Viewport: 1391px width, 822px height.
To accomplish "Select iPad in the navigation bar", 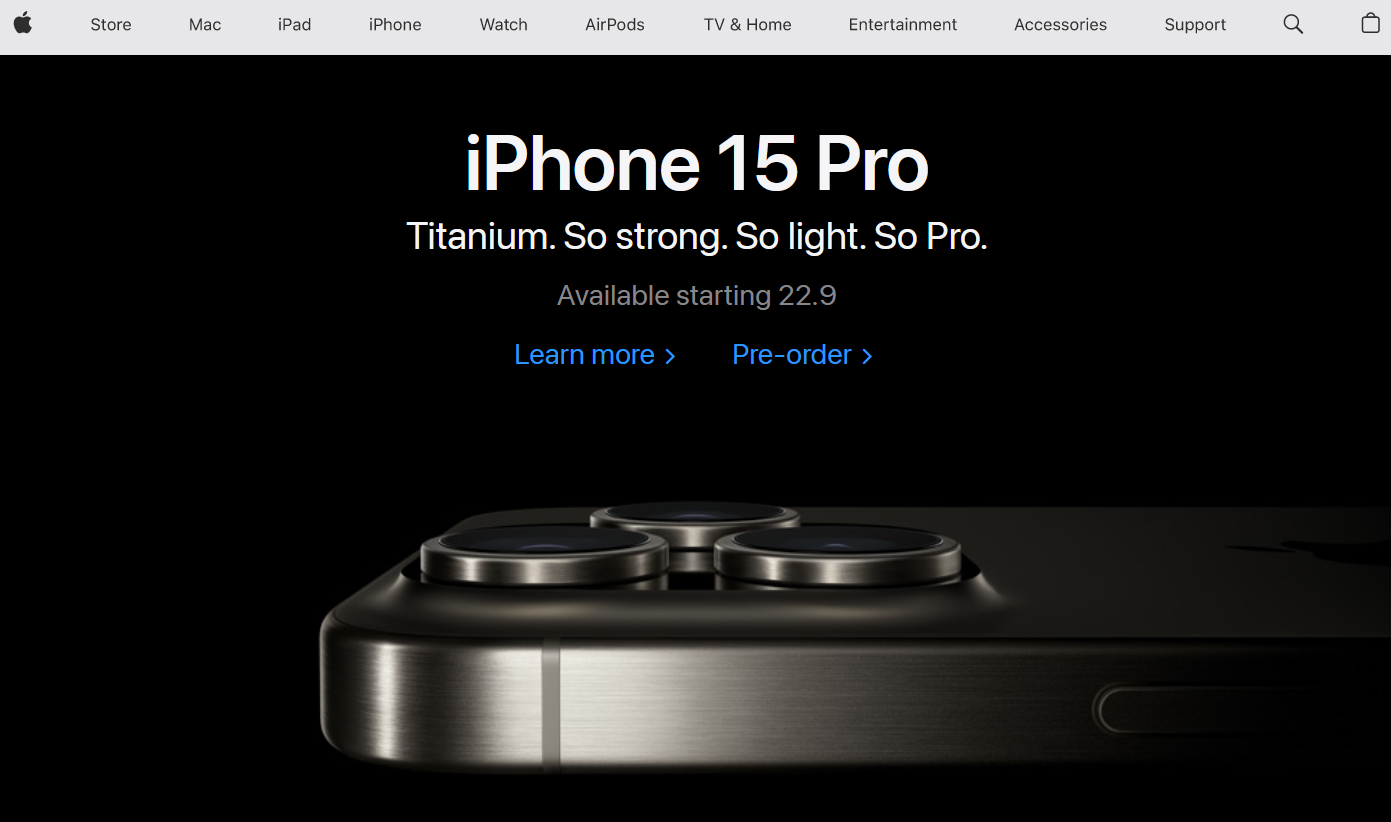I will 294,24.
